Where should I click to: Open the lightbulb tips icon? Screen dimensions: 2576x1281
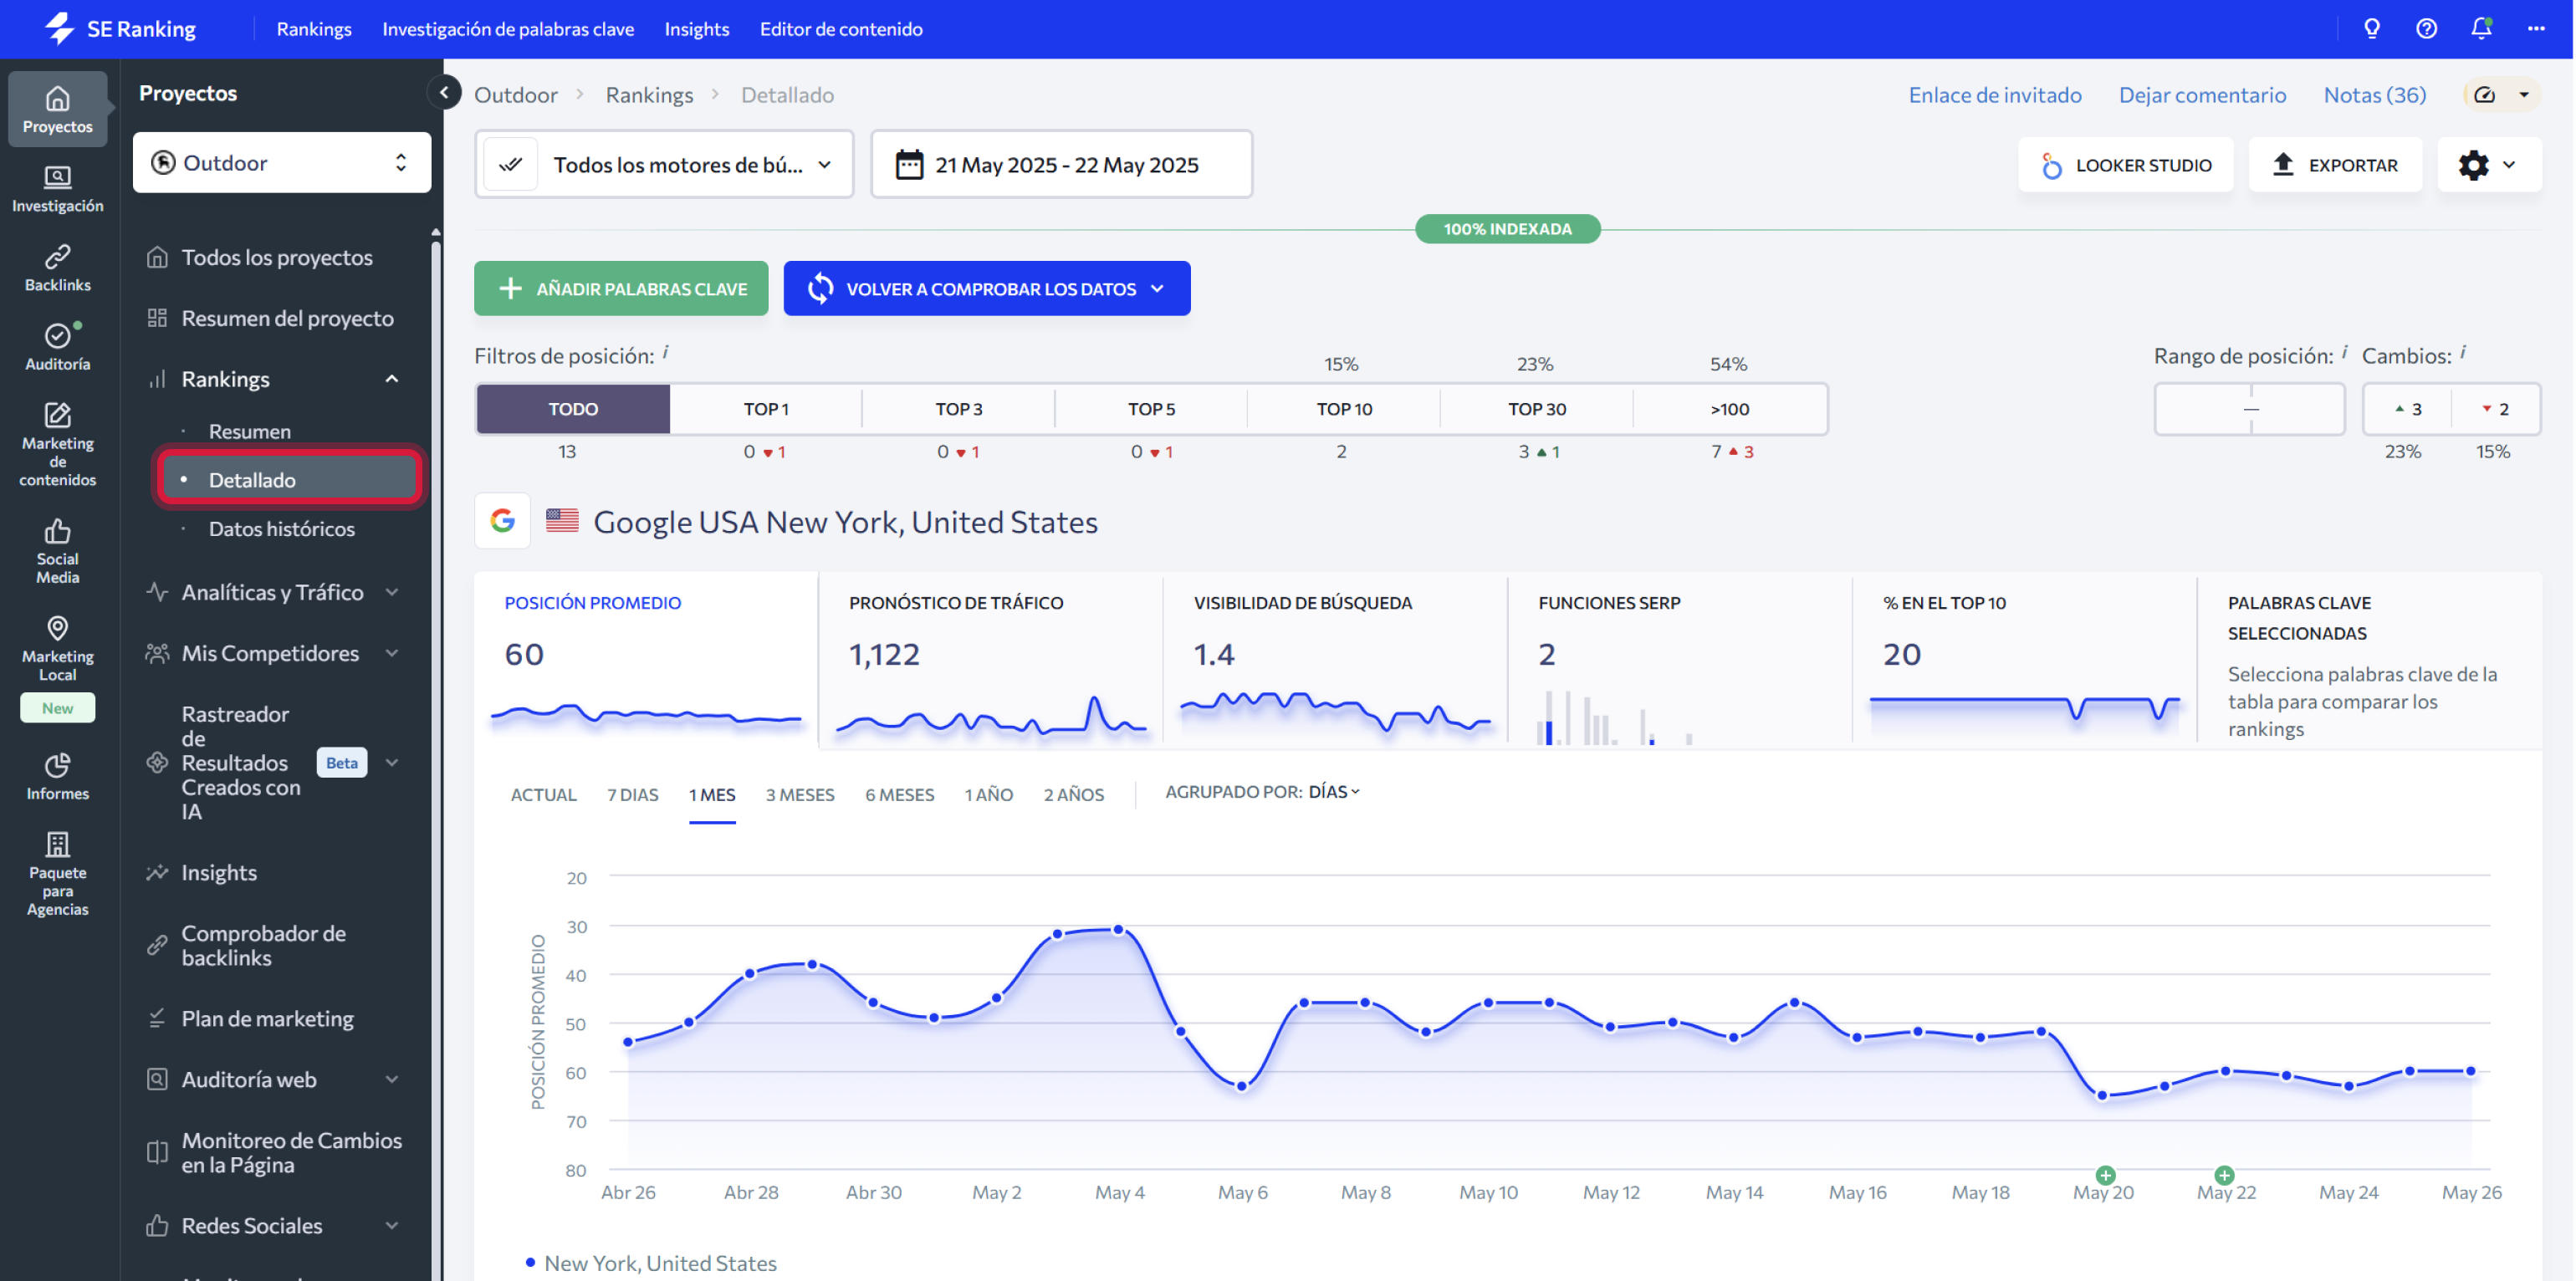2371,29
